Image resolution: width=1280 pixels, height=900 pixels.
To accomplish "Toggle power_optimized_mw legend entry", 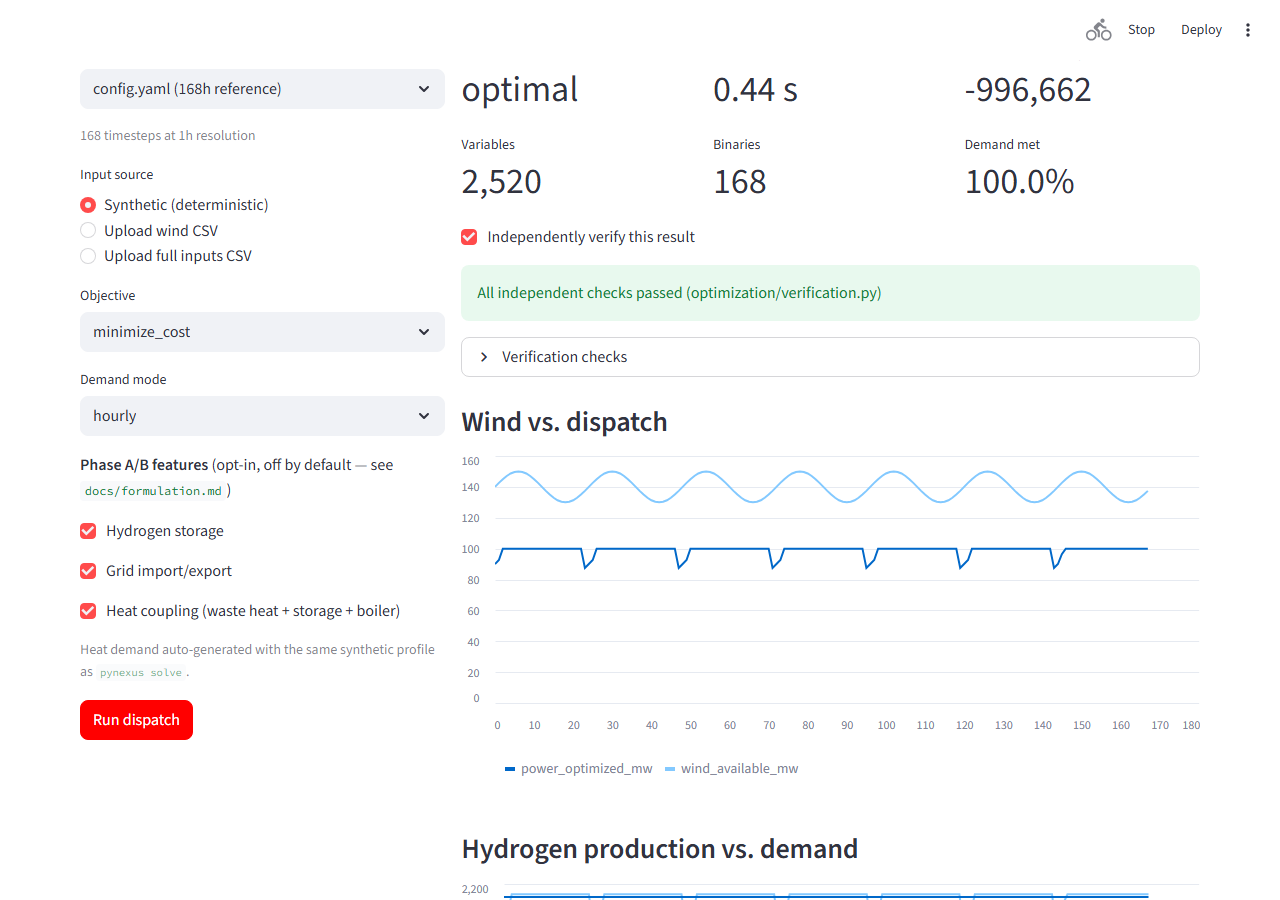I will point(579,769).
